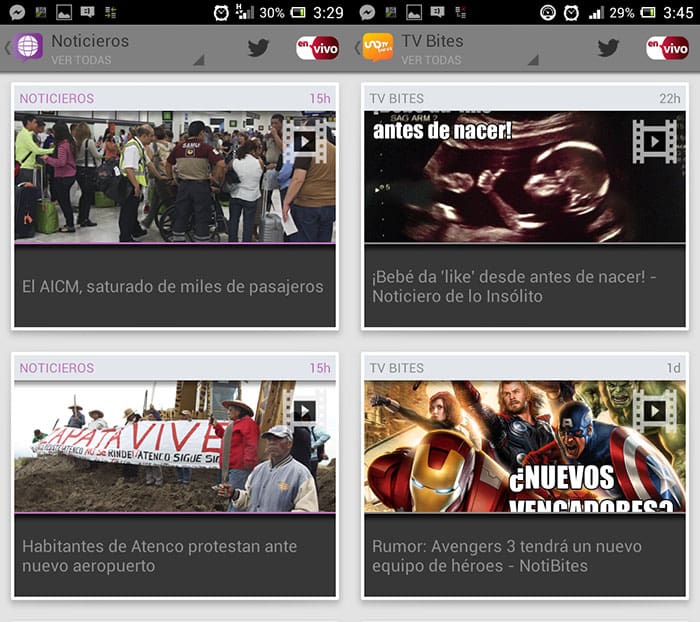700x622 pixels.
Task: Open headline 'Rumor: Avengers 3 tendrá un nuevo equipo'
Action: tap(507, 556)
